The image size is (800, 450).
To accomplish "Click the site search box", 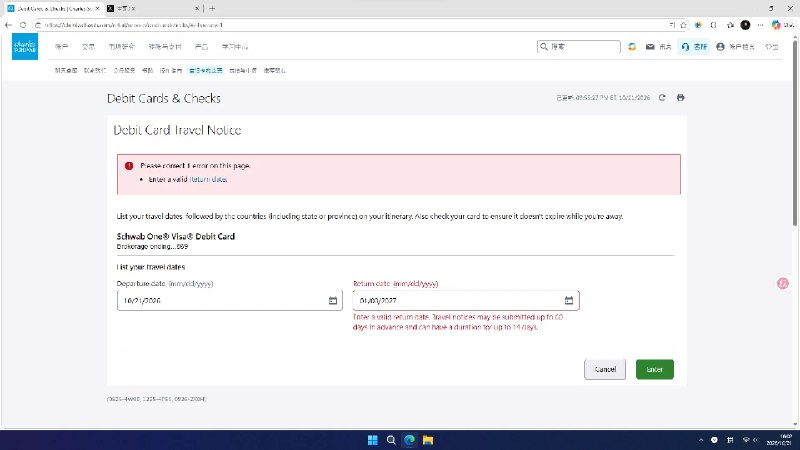I will pyautogui.click(x=579, y=46).
